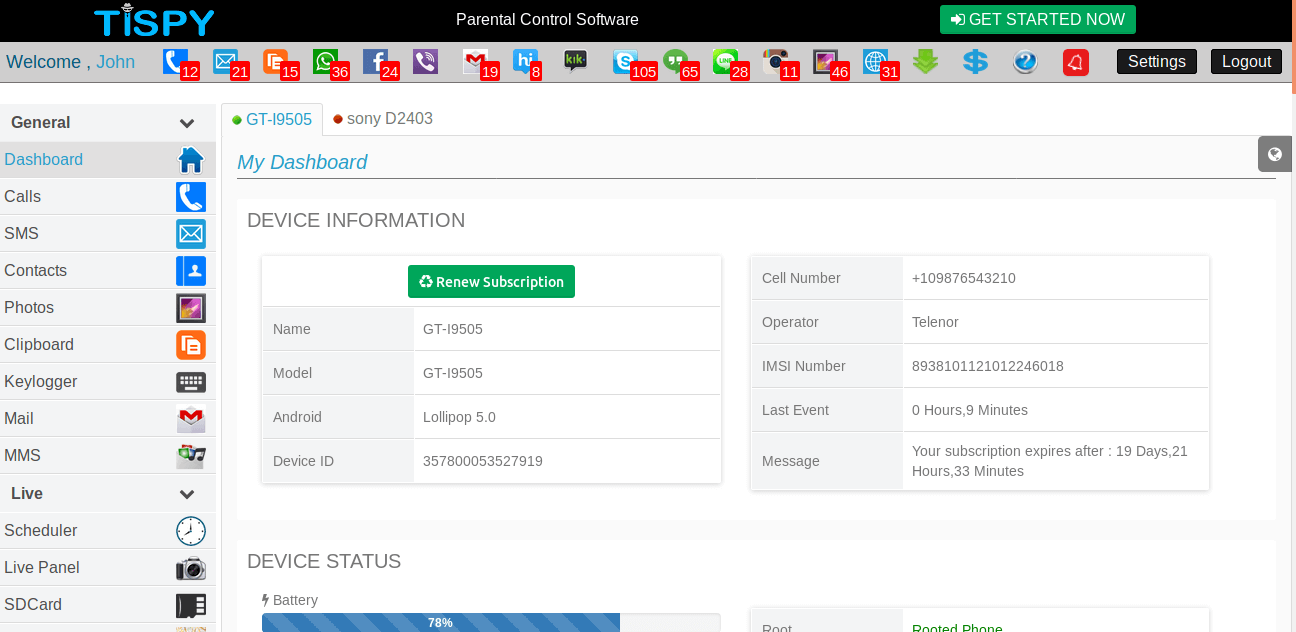
Task: Open the Settings button
Action: 1157,62
